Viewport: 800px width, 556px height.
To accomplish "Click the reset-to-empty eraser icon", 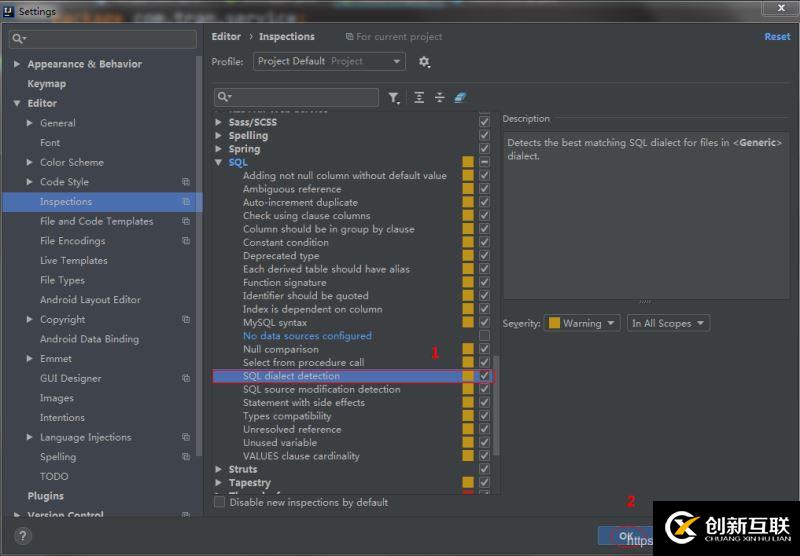I will tap(460, 97).
